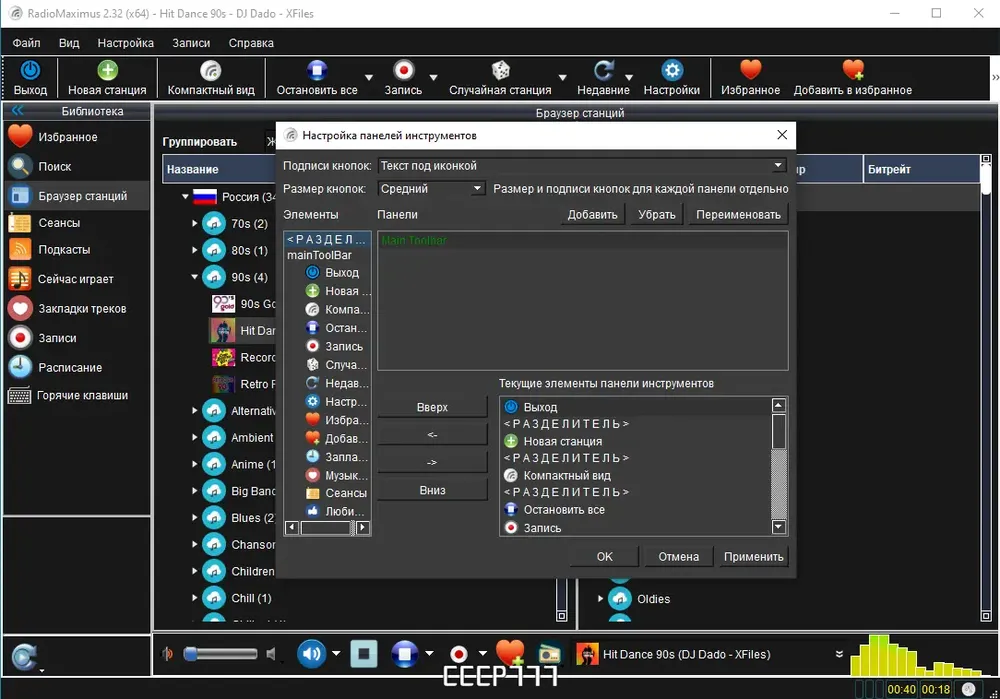Click heart-plus favorite icon in player bar
This screenshot has height=699, width=1000.
point(510,652)
